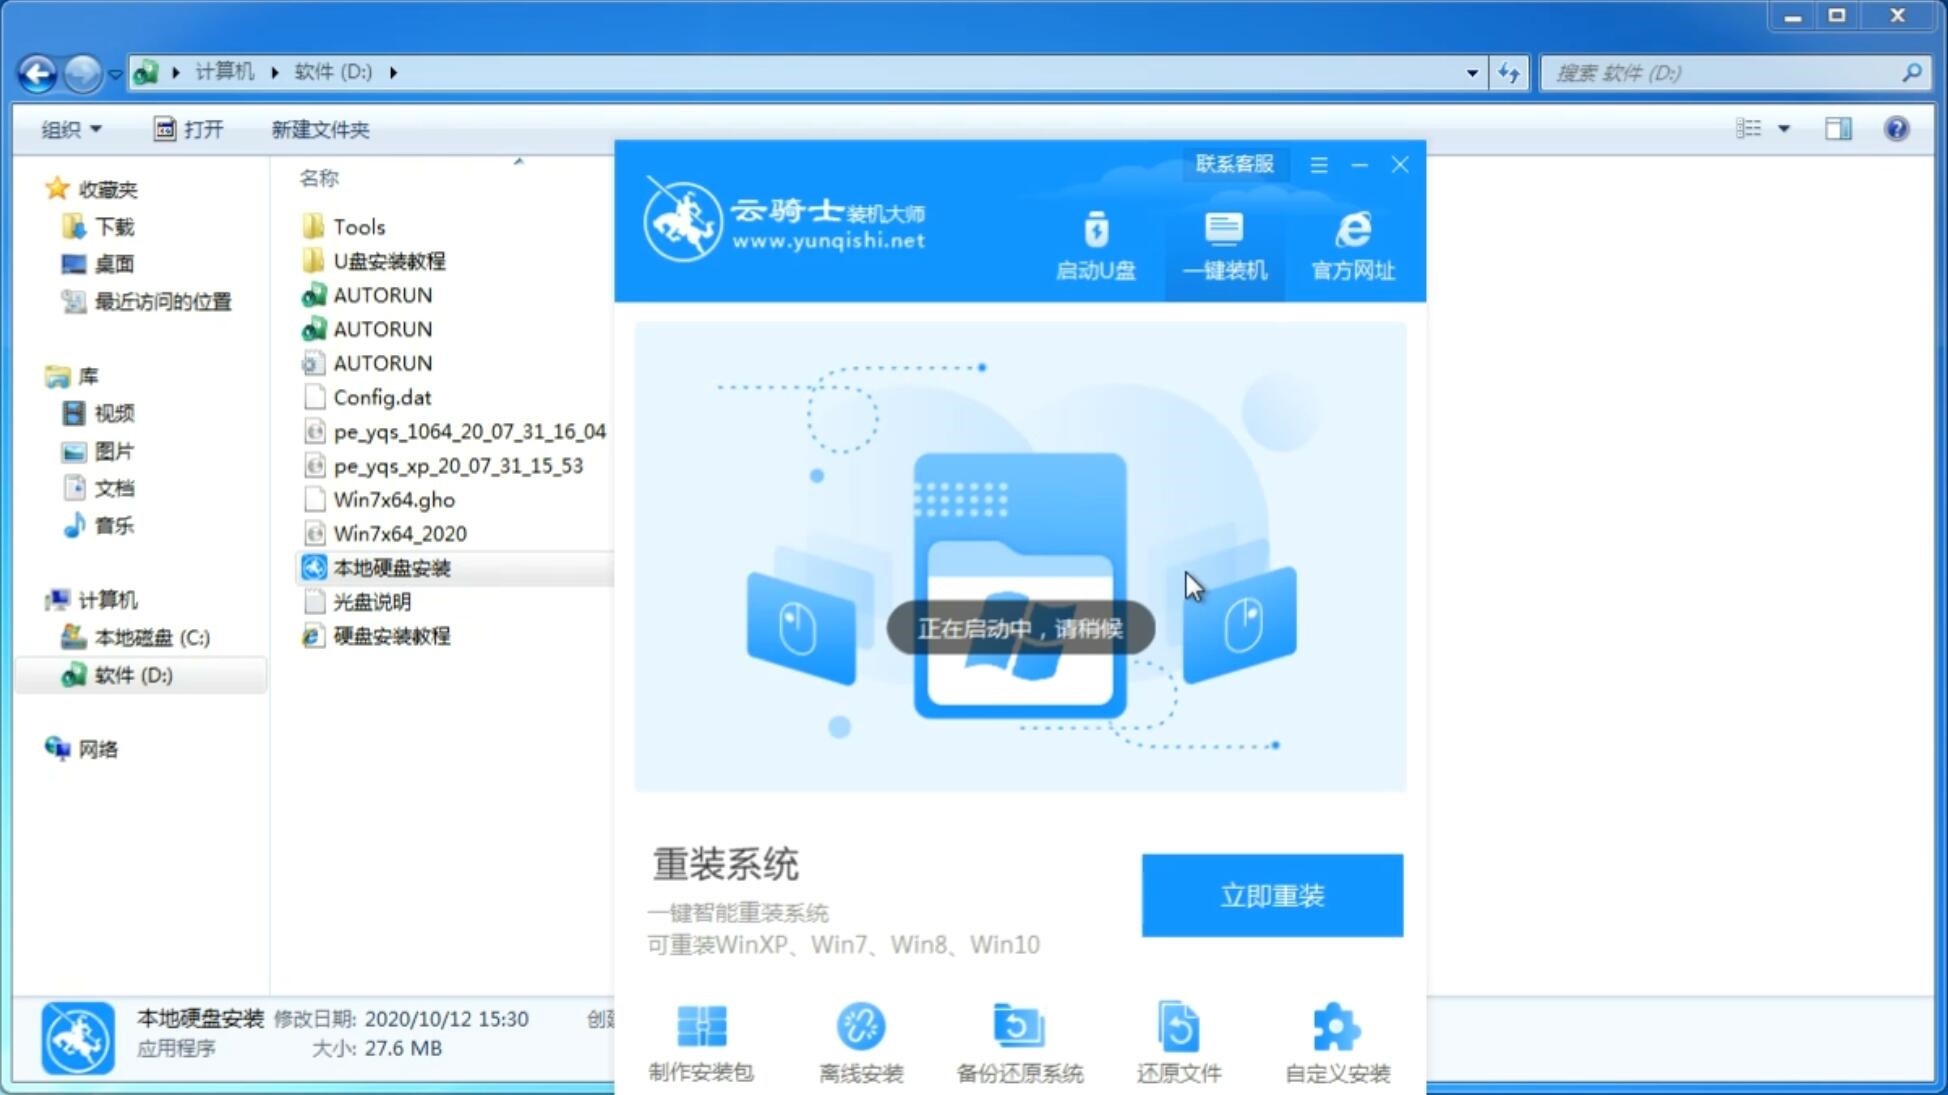Image resolution: width=1948 pixels, height=1095 pixels.
Task: Select Win7x64.gho file in file list
Action: (395, 499)
